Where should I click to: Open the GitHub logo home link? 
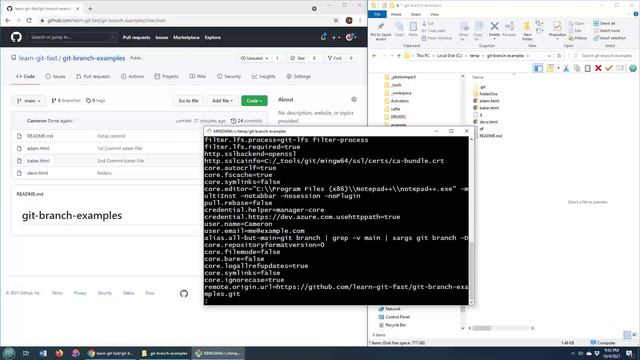click(16, 37)
